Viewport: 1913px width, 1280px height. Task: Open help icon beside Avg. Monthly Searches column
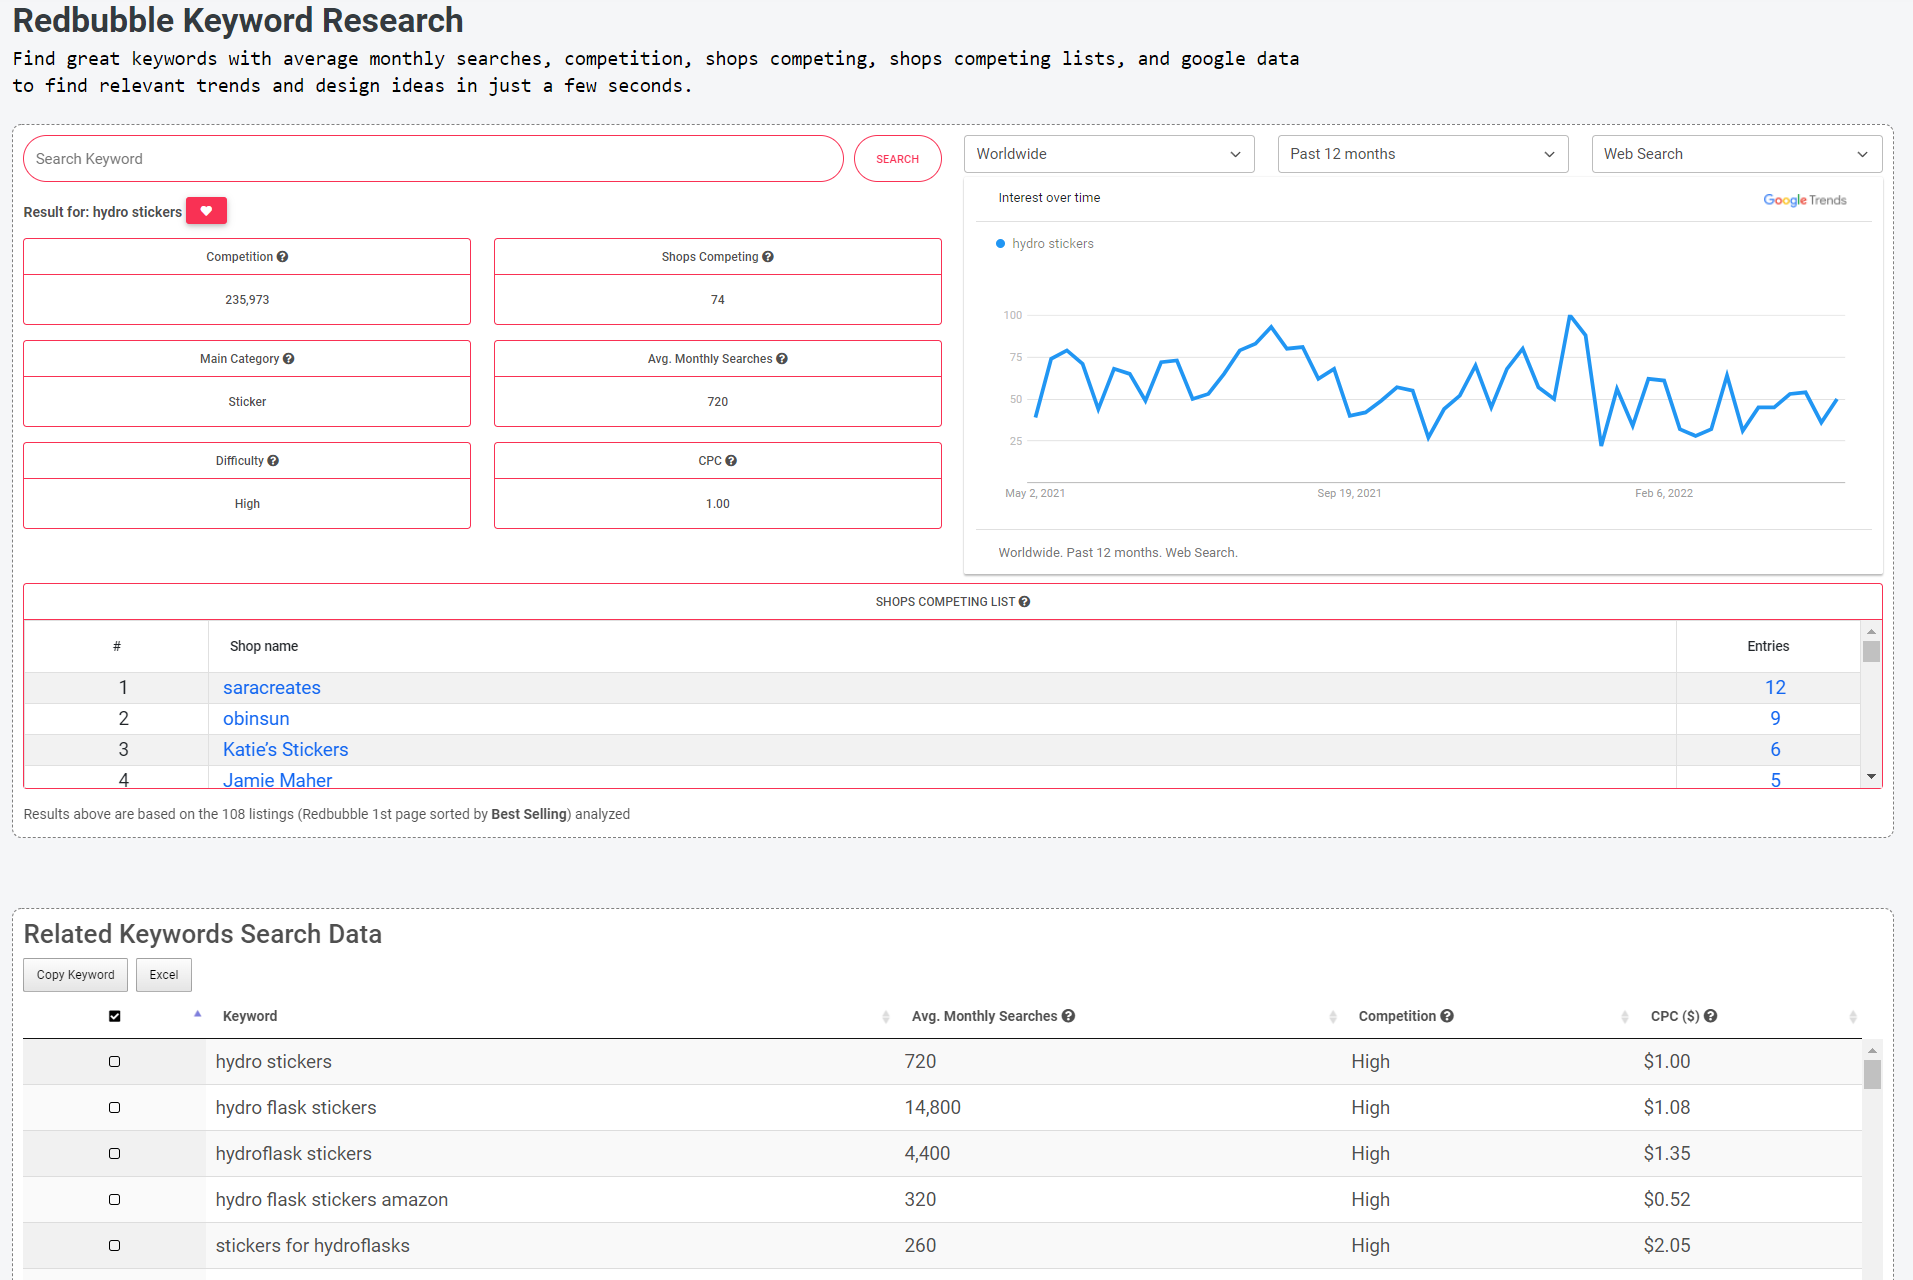click(x=1069, y=1016)
